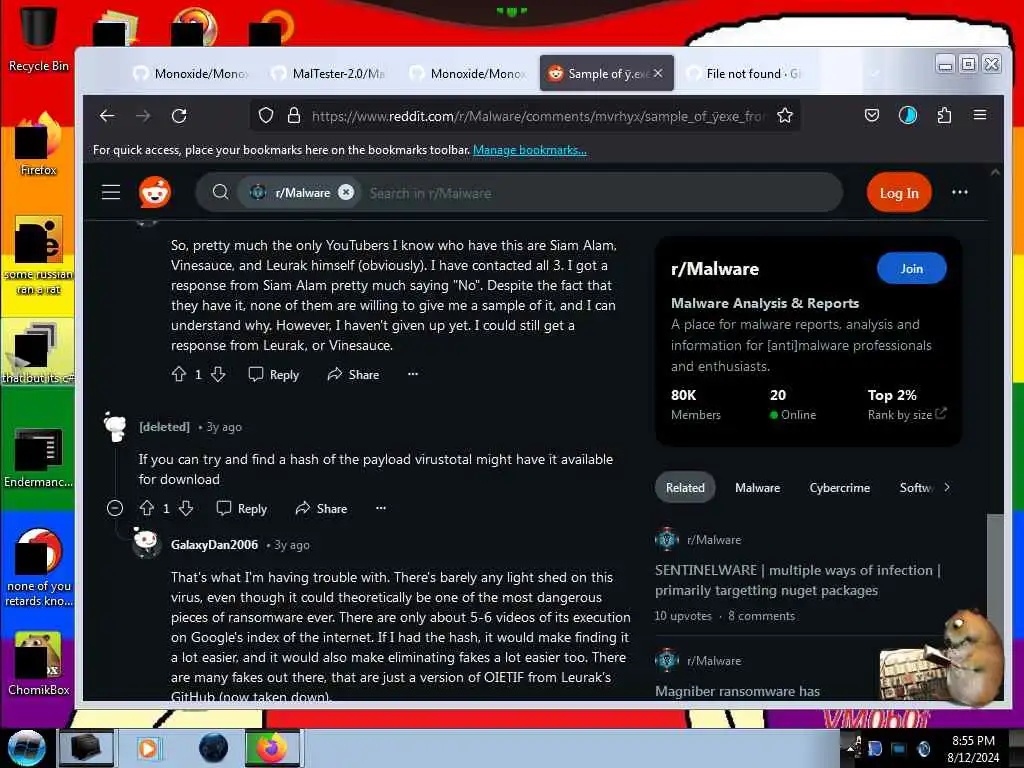Click the Log In button
Screen dimensions: 1024x768
pyautogui.click(x=899, y=193)
